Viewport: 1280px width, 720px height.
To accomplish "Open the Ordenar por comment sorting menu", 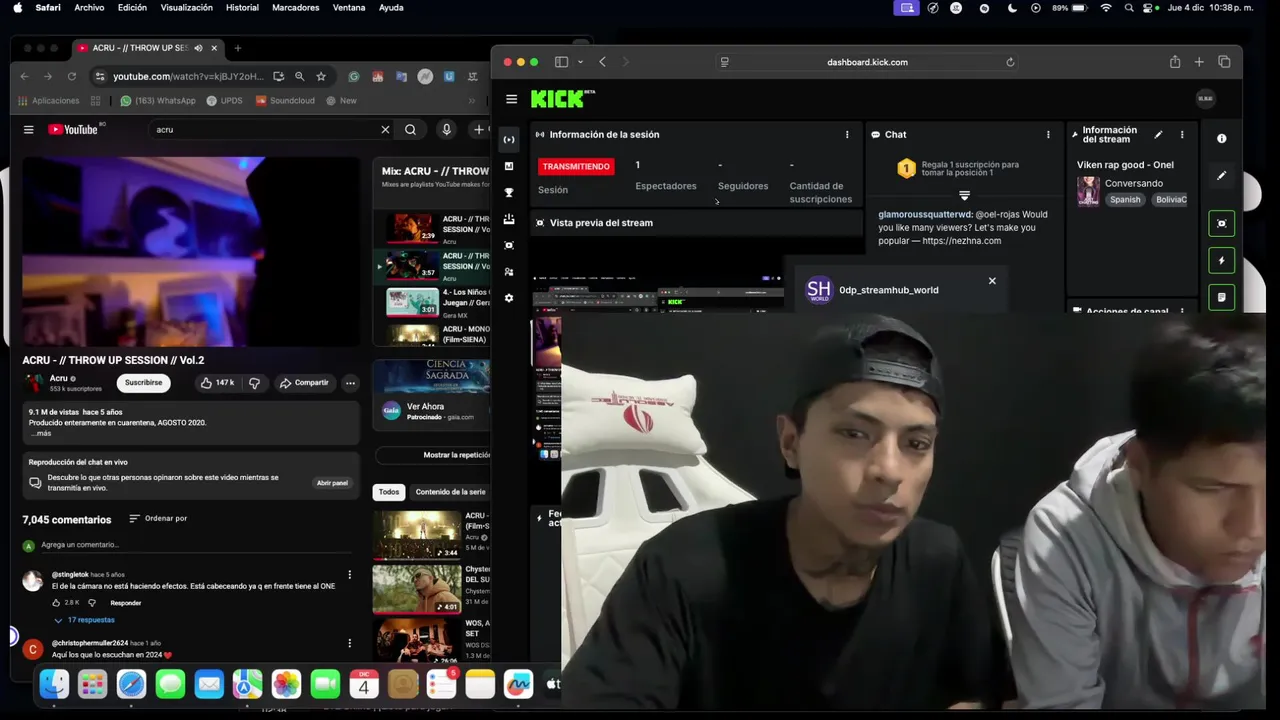I will pos(158,518).
